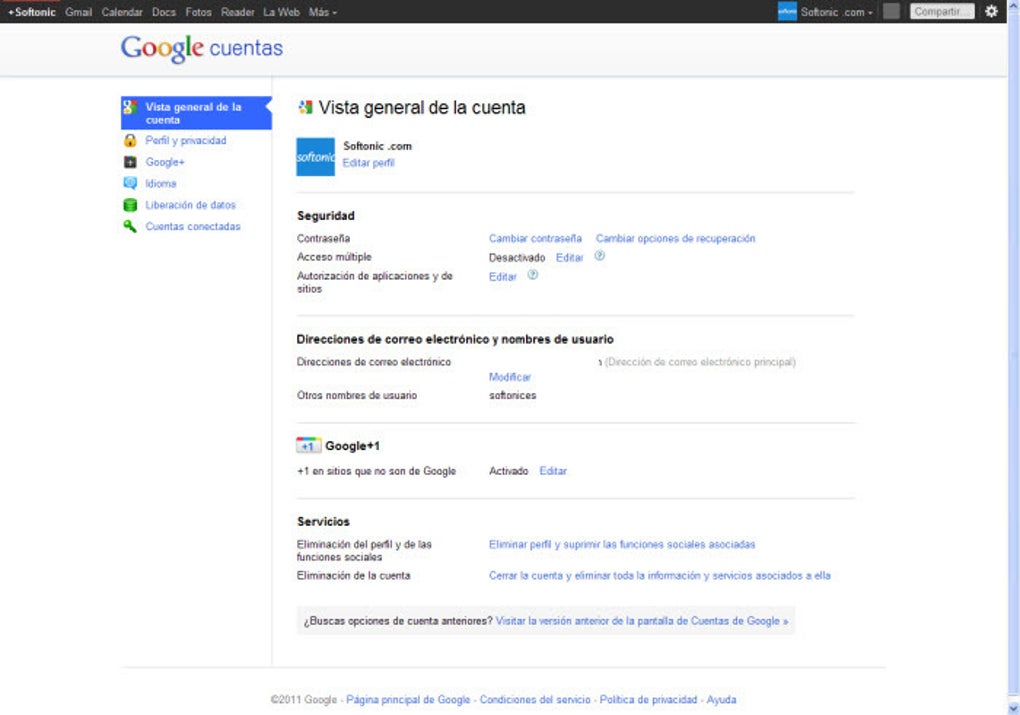The image size is (1020, 715).
Task: Click the Ayuda footer link
Action: 721,699
